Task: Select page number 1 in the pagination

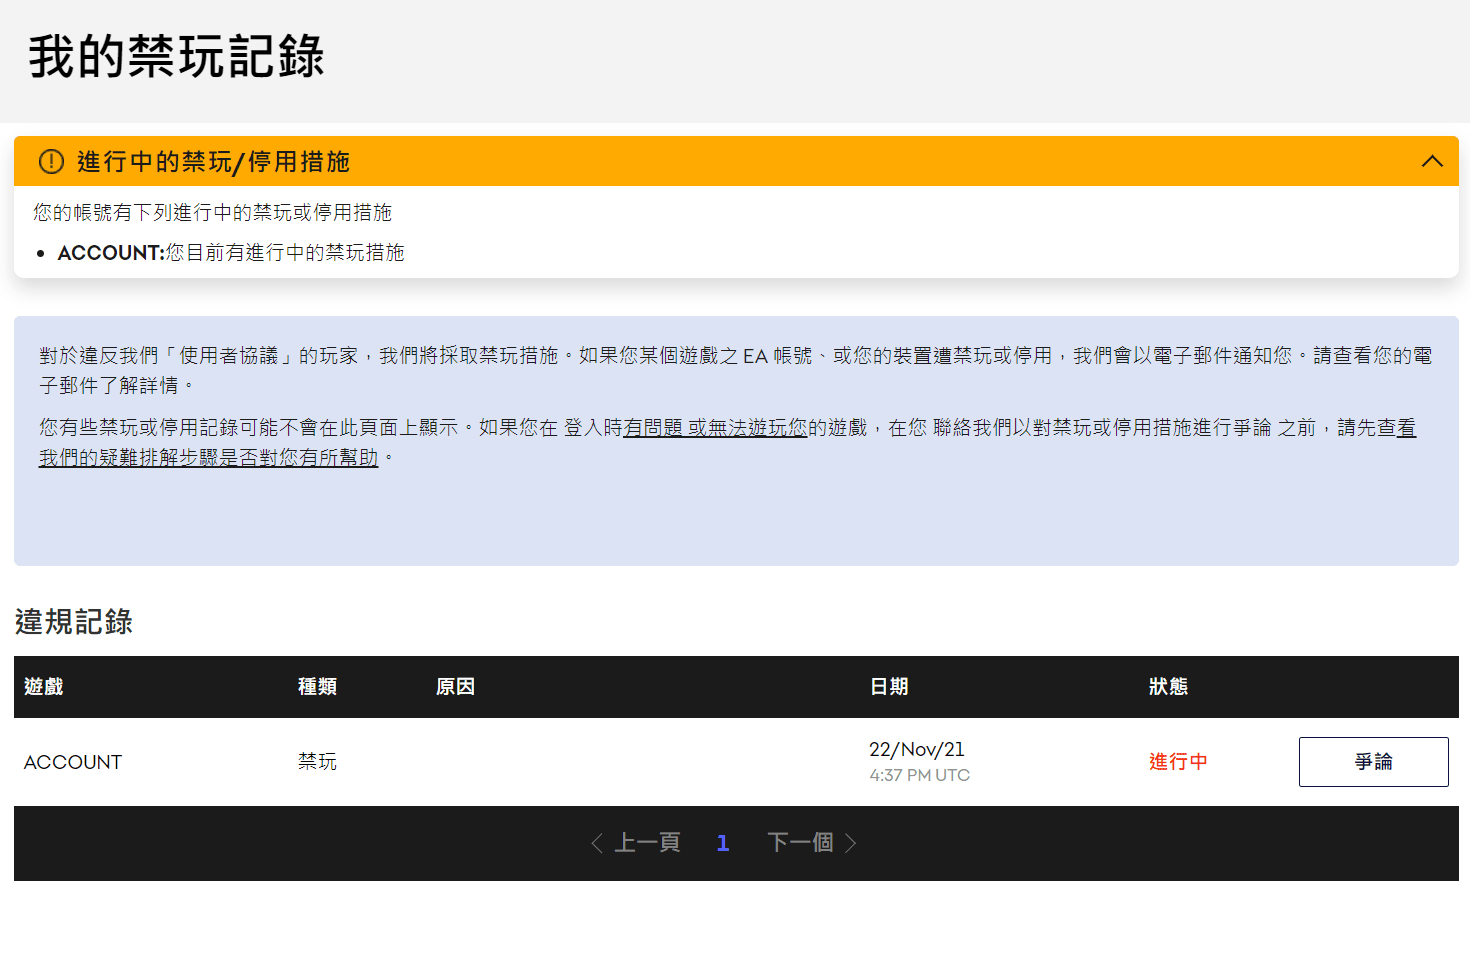Action: pyautogui.click(x=723, y=843)
